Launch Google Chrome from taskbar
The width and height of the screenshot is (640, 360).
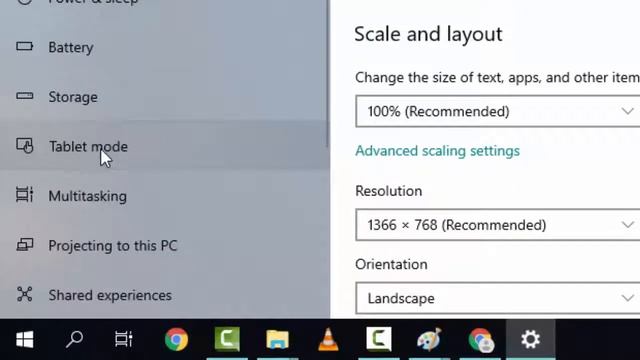[176, 339]
